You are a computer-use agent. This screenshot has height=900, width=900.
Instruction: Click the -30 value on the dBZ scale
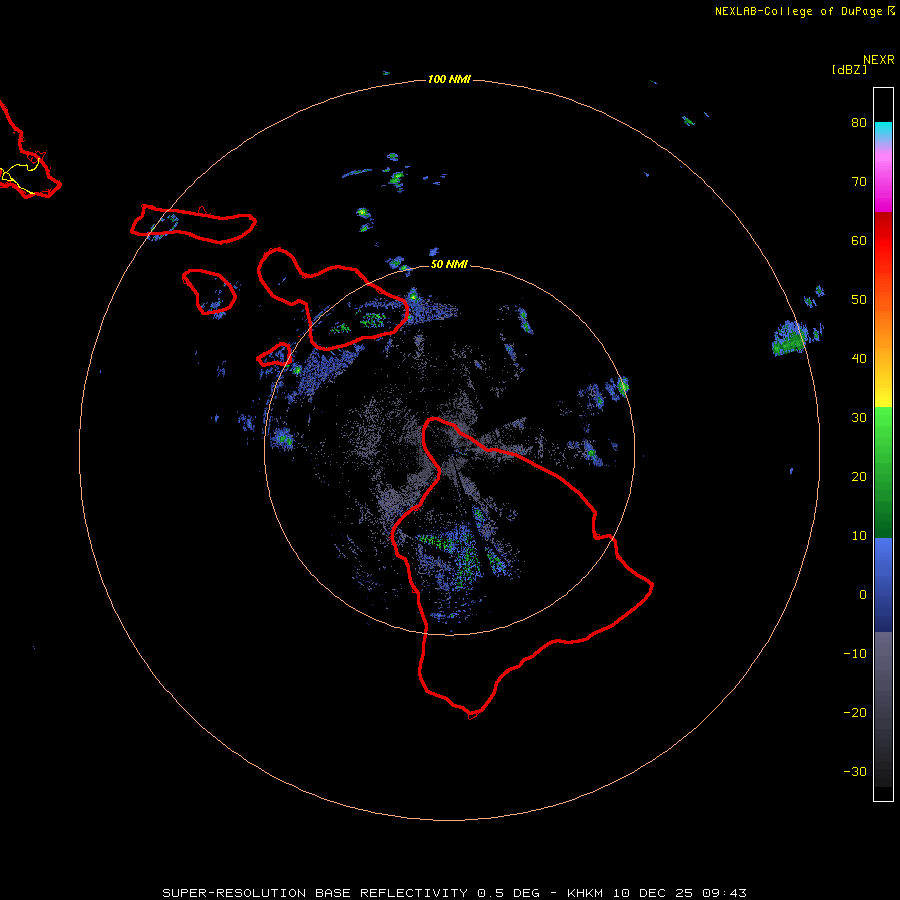(x=855, y=772)
